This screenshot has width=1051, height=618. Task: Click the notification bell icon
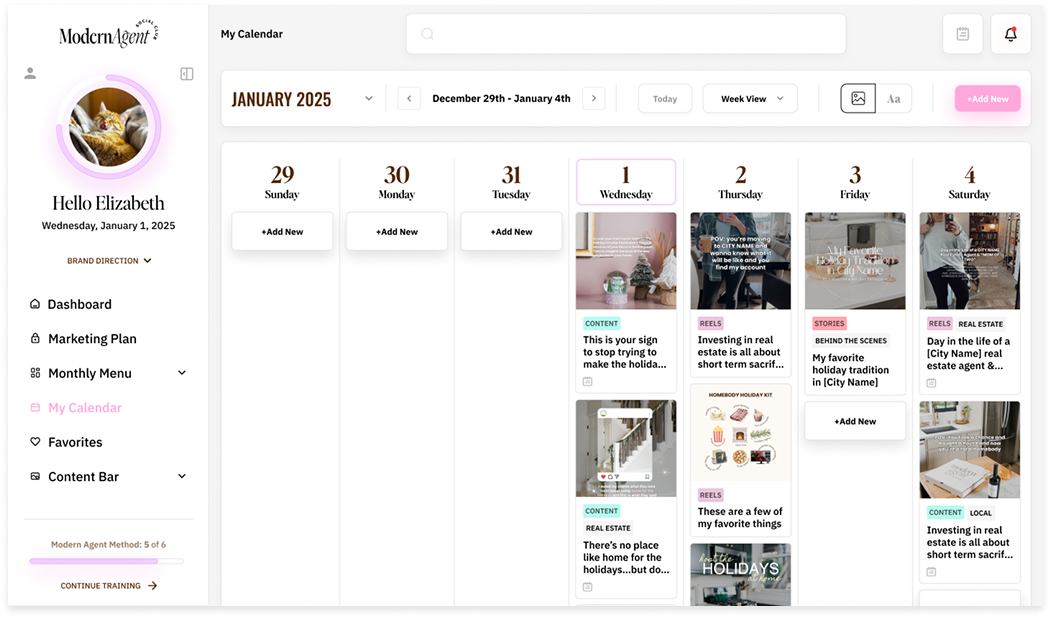tap(1010, 34)
